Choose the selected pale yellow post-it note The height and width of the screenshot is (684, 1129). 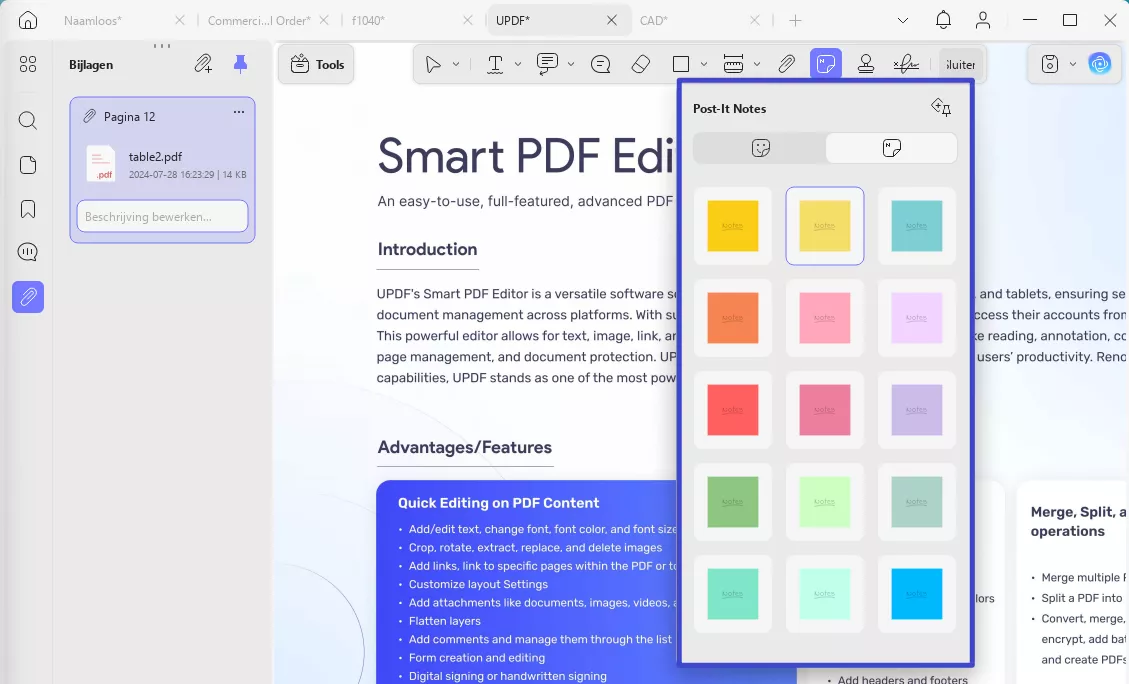click(825, 226)
